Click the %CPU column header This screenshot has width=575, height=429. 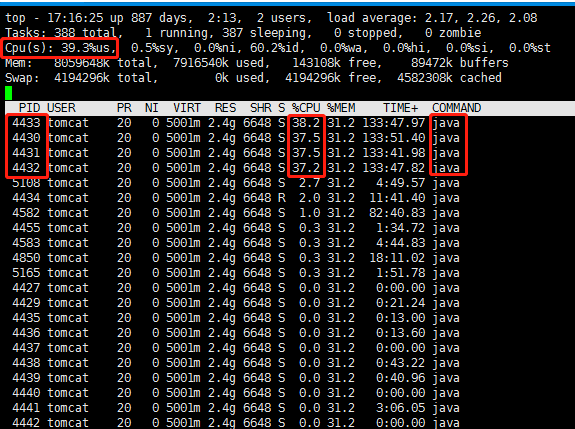click(x=306, y=108)
